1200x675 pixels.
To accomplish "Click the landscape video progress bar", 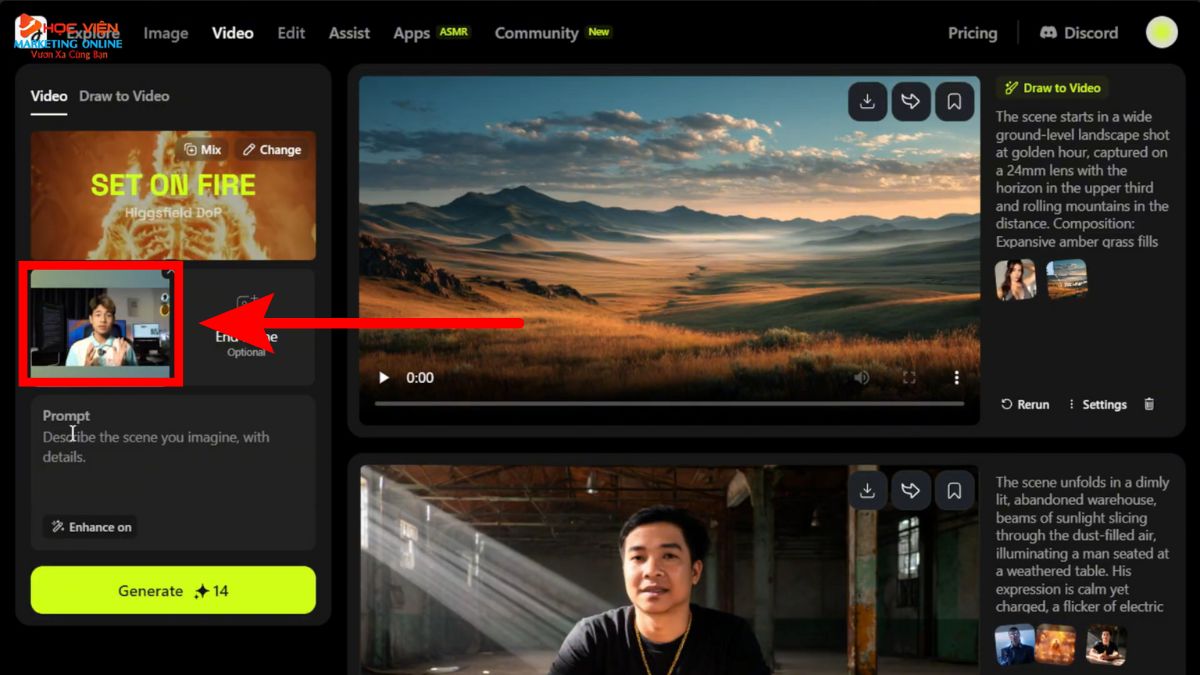I will [669, 404].
